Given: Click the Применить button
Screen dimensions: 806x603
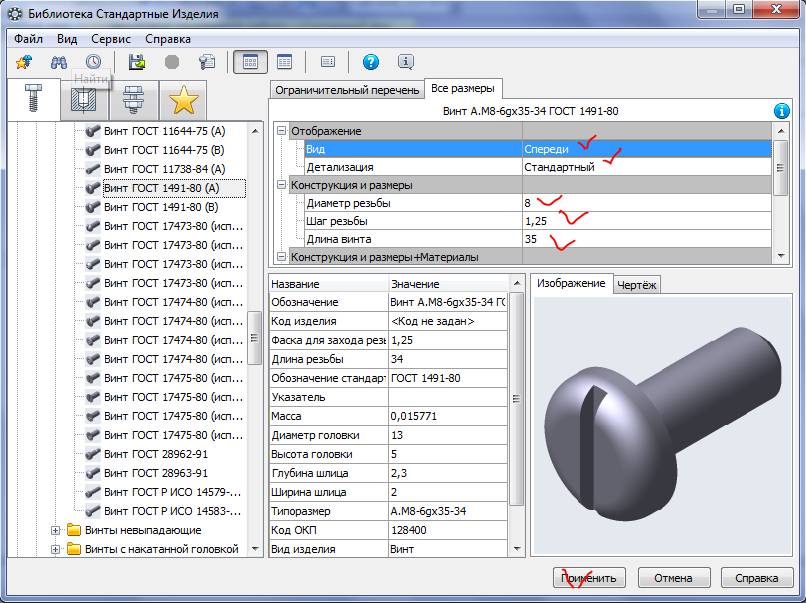Looking at the screenshot, I should point(589,578).
